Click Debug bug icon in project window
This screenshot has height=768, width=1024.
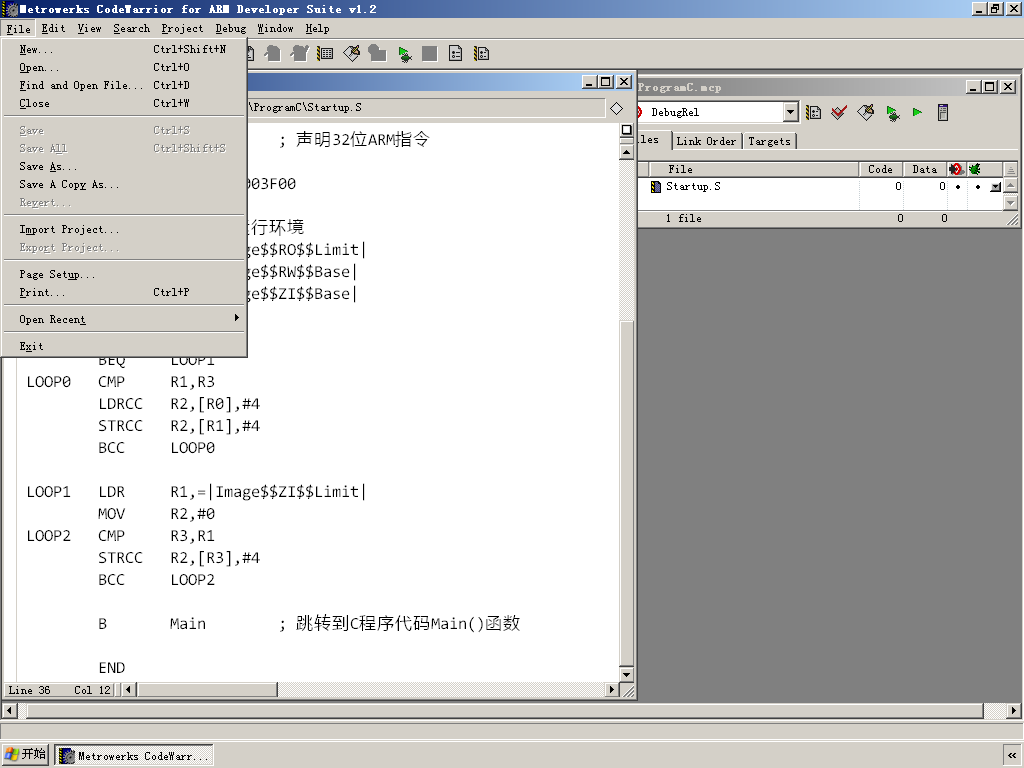893,112
